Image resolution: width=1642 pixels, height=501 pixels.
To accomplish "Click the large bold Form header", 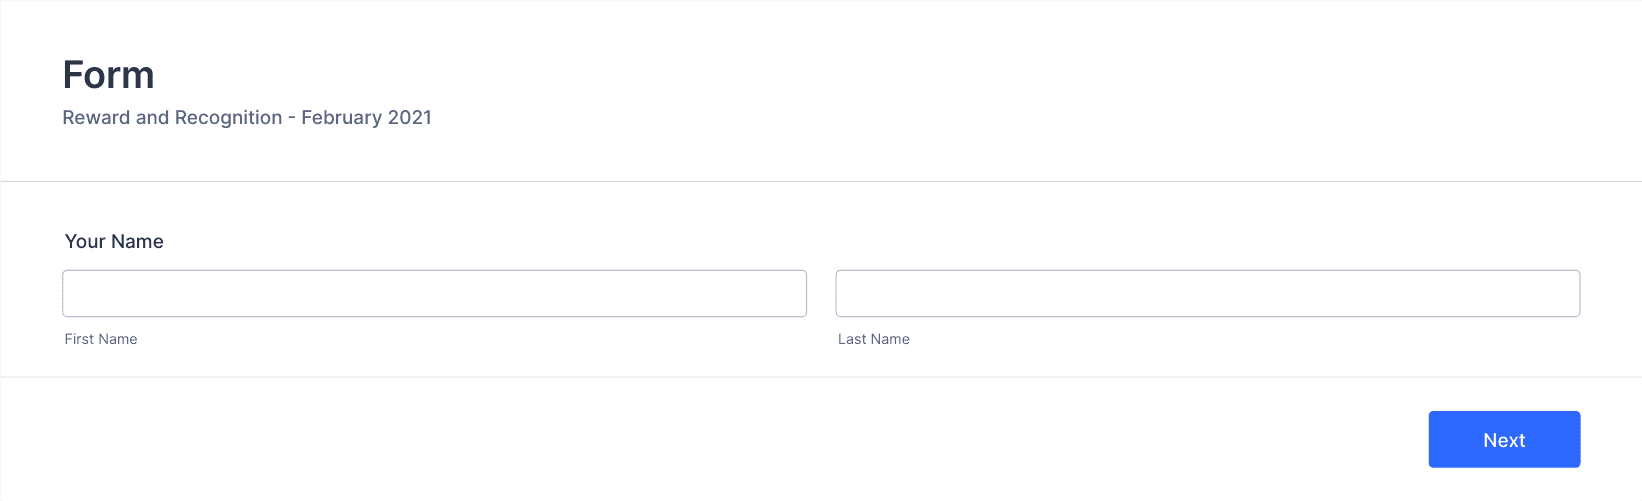I will click(108, 75).
